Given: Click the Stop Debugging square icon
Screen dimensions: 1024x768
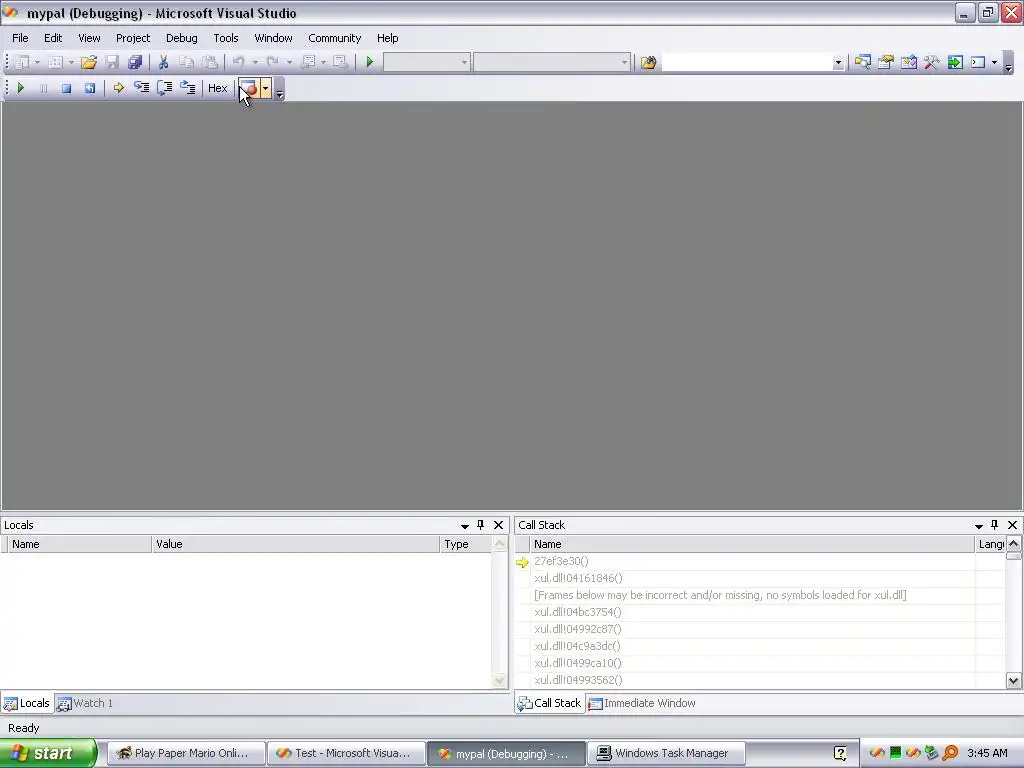Looking at the screenshot, I should point(66,88).
